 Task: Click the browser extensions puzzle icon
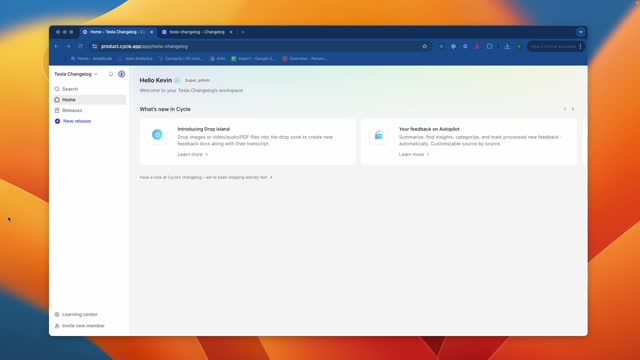coord(489,47)
